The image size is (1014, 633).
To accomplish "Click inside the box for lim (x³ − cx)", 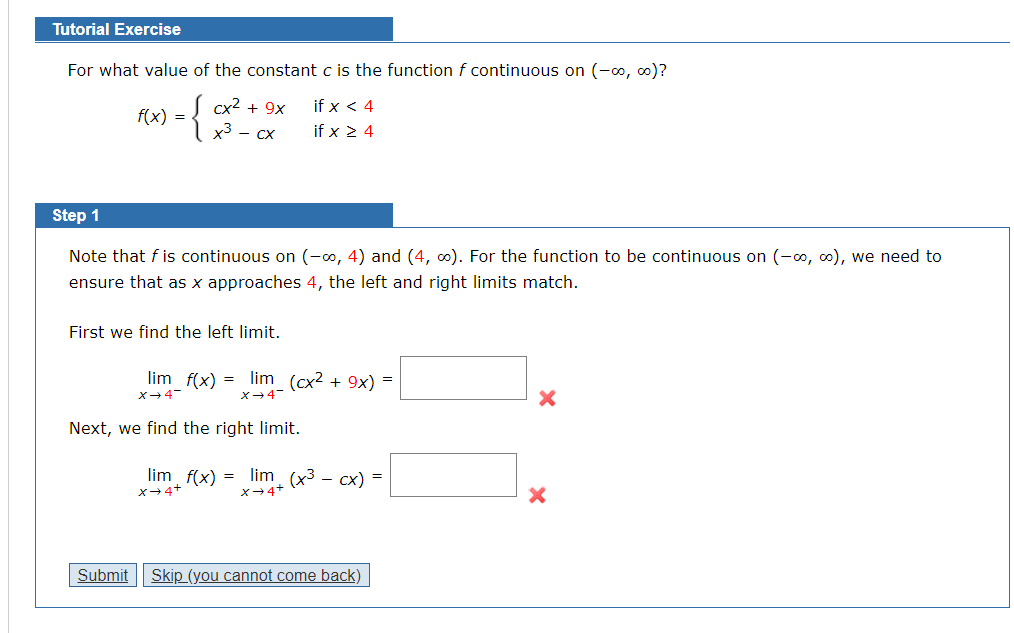I will (453, 474).
